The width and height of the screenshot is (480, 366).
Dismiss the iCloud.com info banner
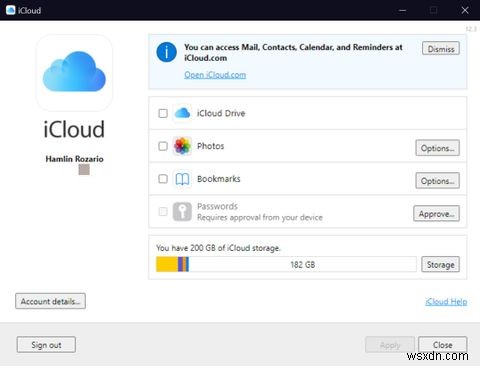coord(441,49)
